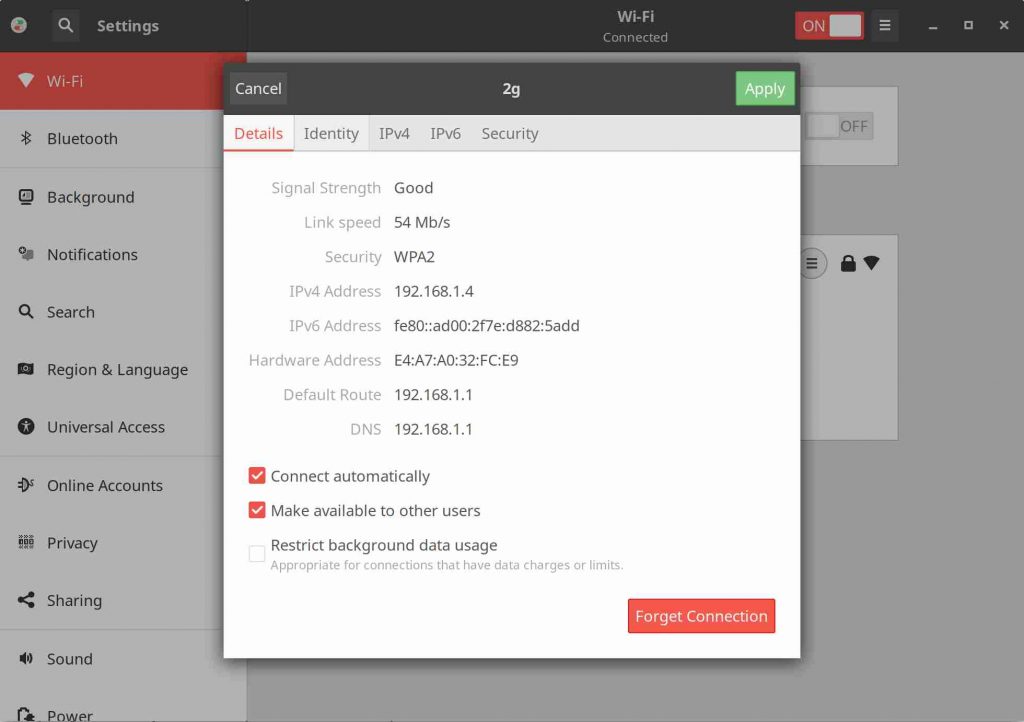Select the Background settings icon
Image resolution: width=1024 pixels, height=722 pixels.
point(25,196)
